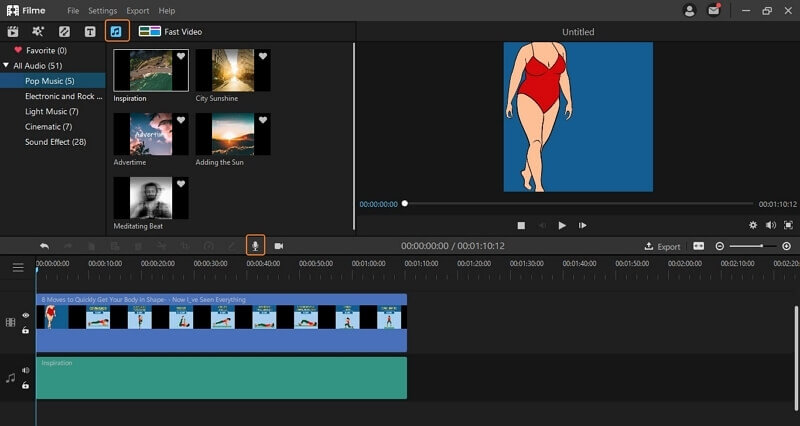The height and width of the screenshot is (426, 800).
Task: Select the Favorite (0) category
Action: (x=40, y=51)
